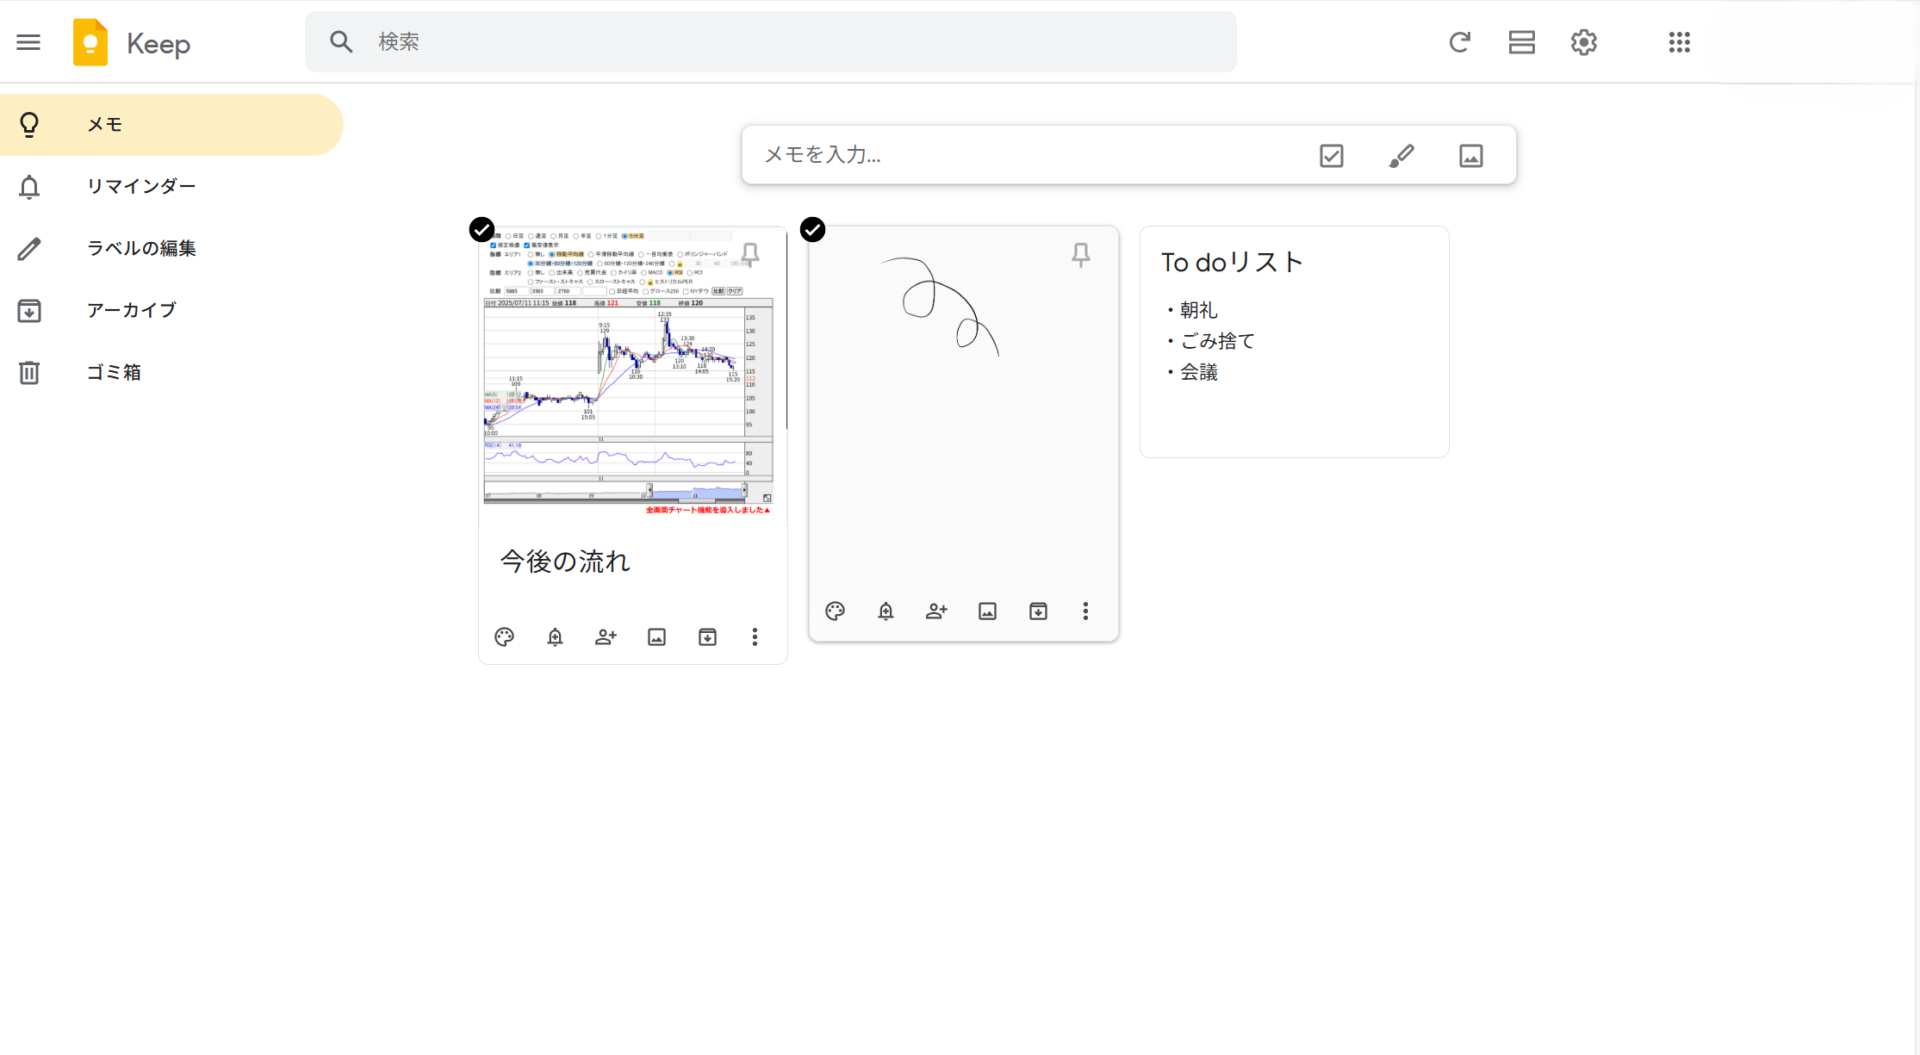1920x1055 pixels.
Task: Switch to リマインダー section
Action: tap(142, 186)
